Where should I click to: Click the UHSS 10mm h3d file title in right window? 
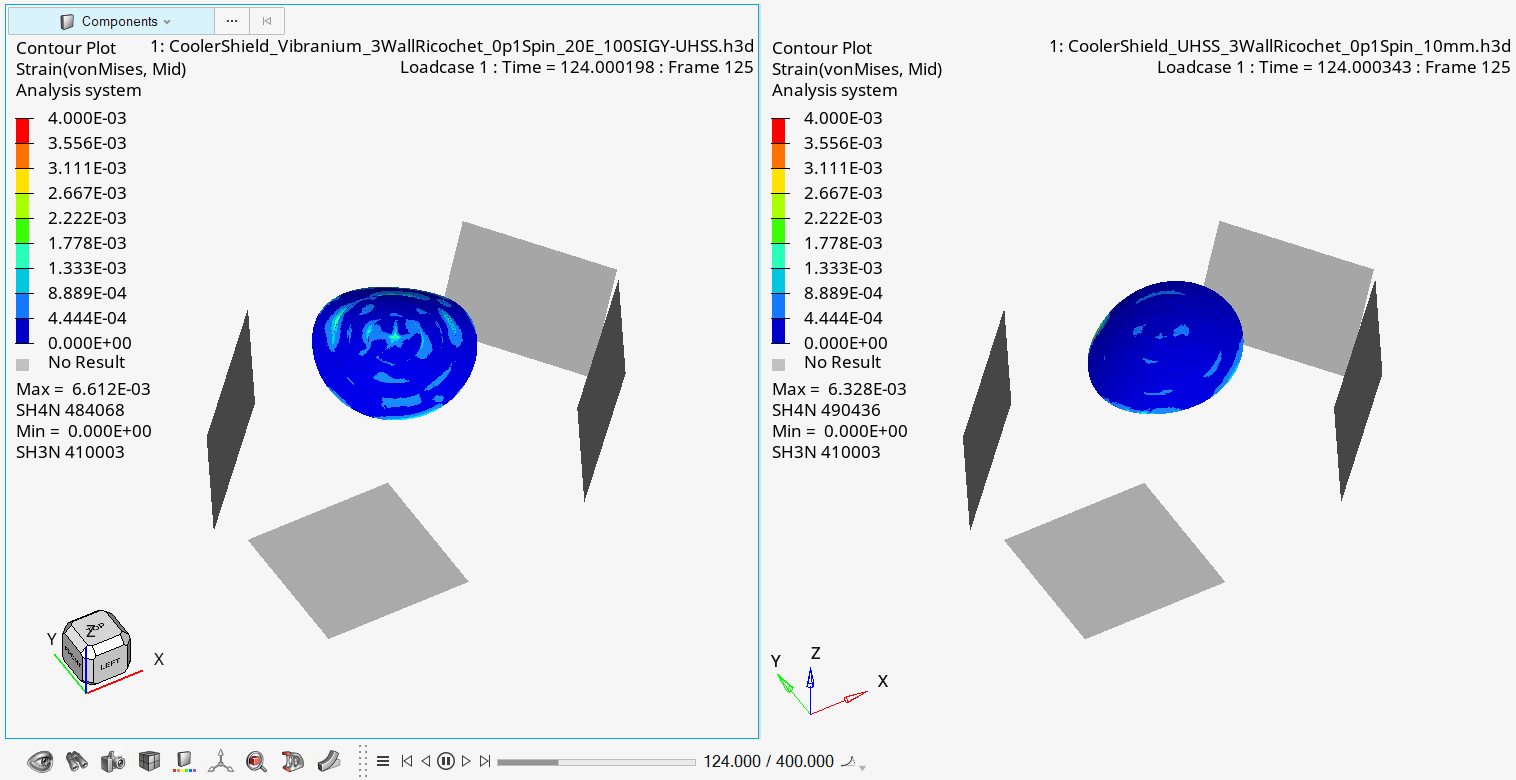(1279, 47)
